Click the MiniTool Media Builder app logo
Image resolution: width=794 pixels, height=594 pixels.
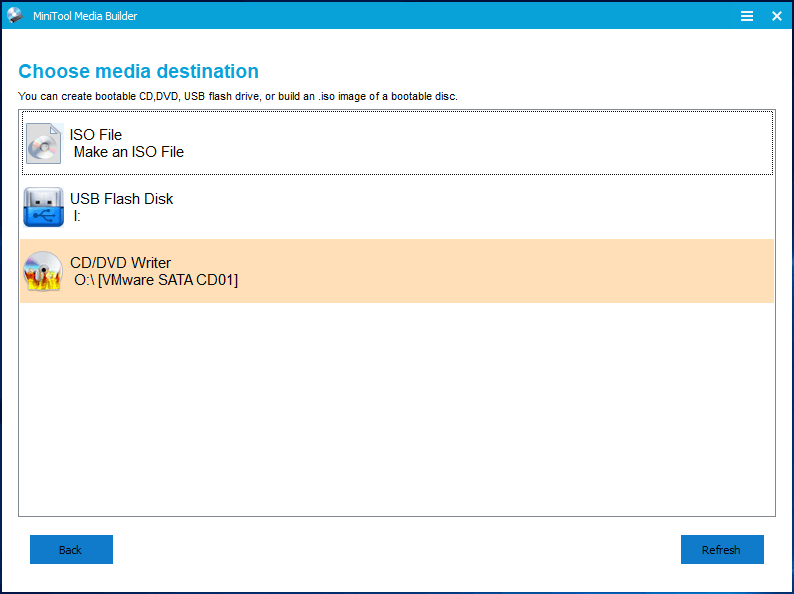coord(15,15)
